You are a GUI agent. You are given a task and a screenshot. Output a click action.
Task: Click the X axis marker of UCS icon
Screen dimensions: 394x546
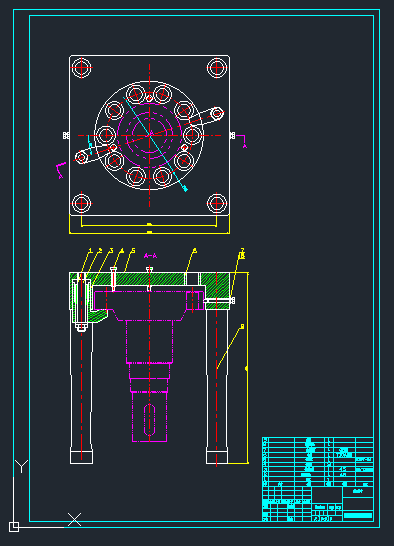click(74, 520)
